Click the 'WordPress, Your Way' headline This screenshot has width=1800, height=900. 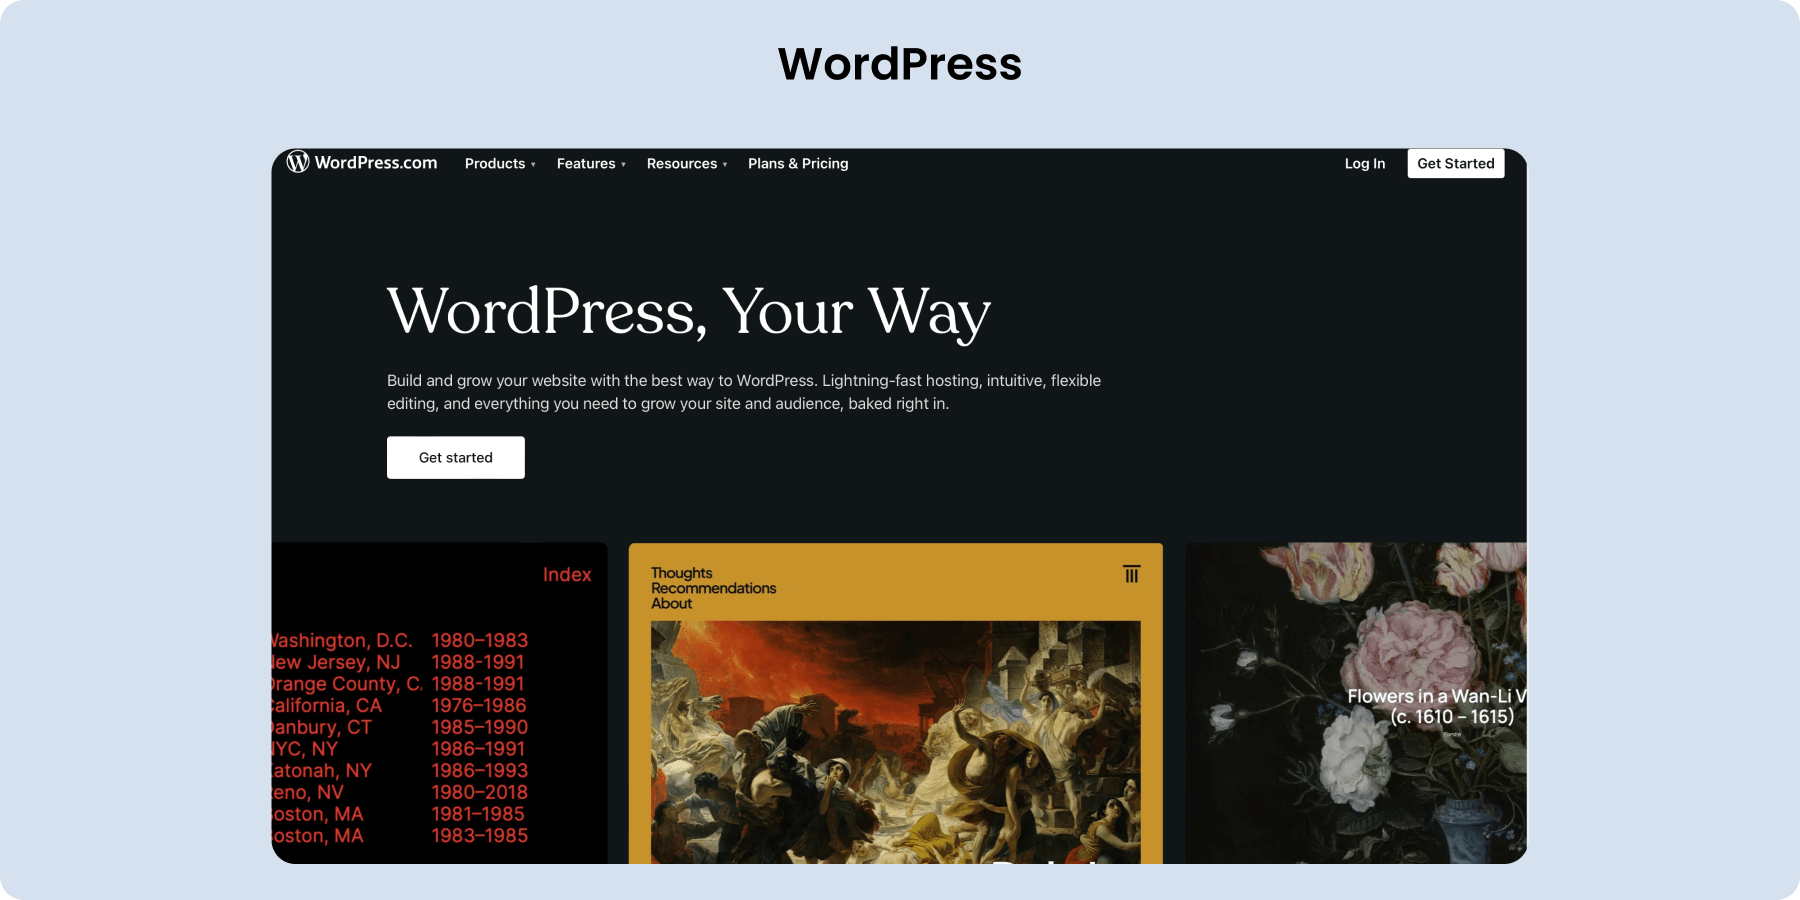(689, 312)
